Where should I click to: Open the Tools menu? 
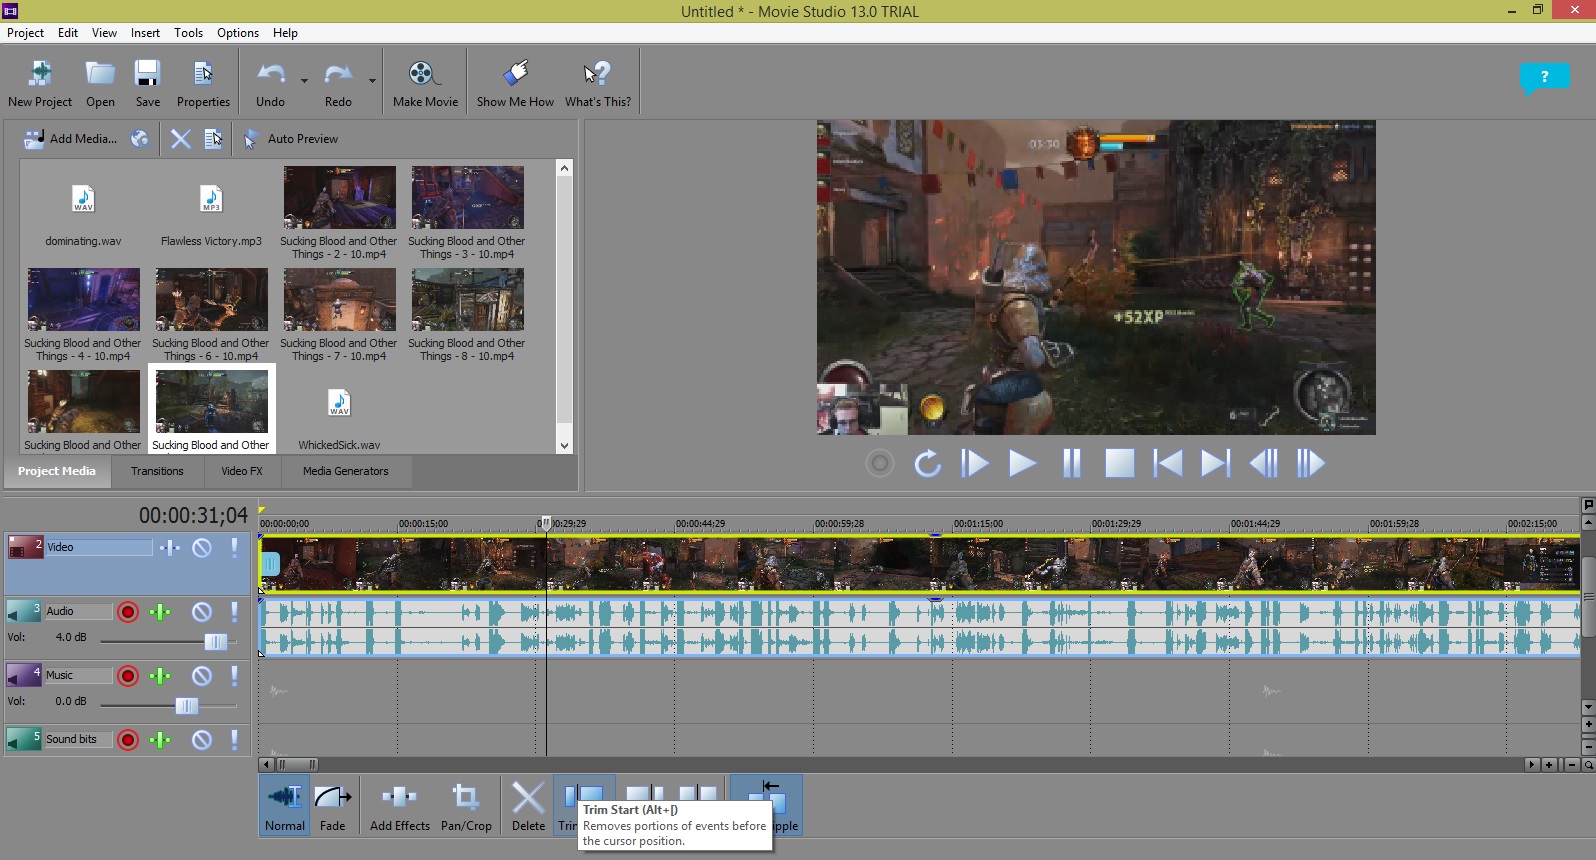pyautogui.click(x=188, y=33)
